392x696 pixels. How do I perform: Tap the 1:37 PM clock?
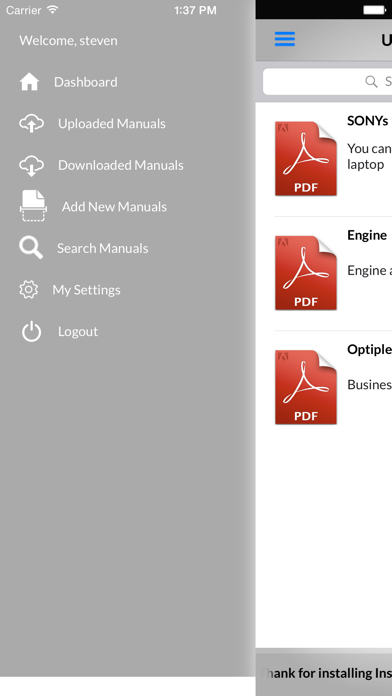tap(195, 10)
